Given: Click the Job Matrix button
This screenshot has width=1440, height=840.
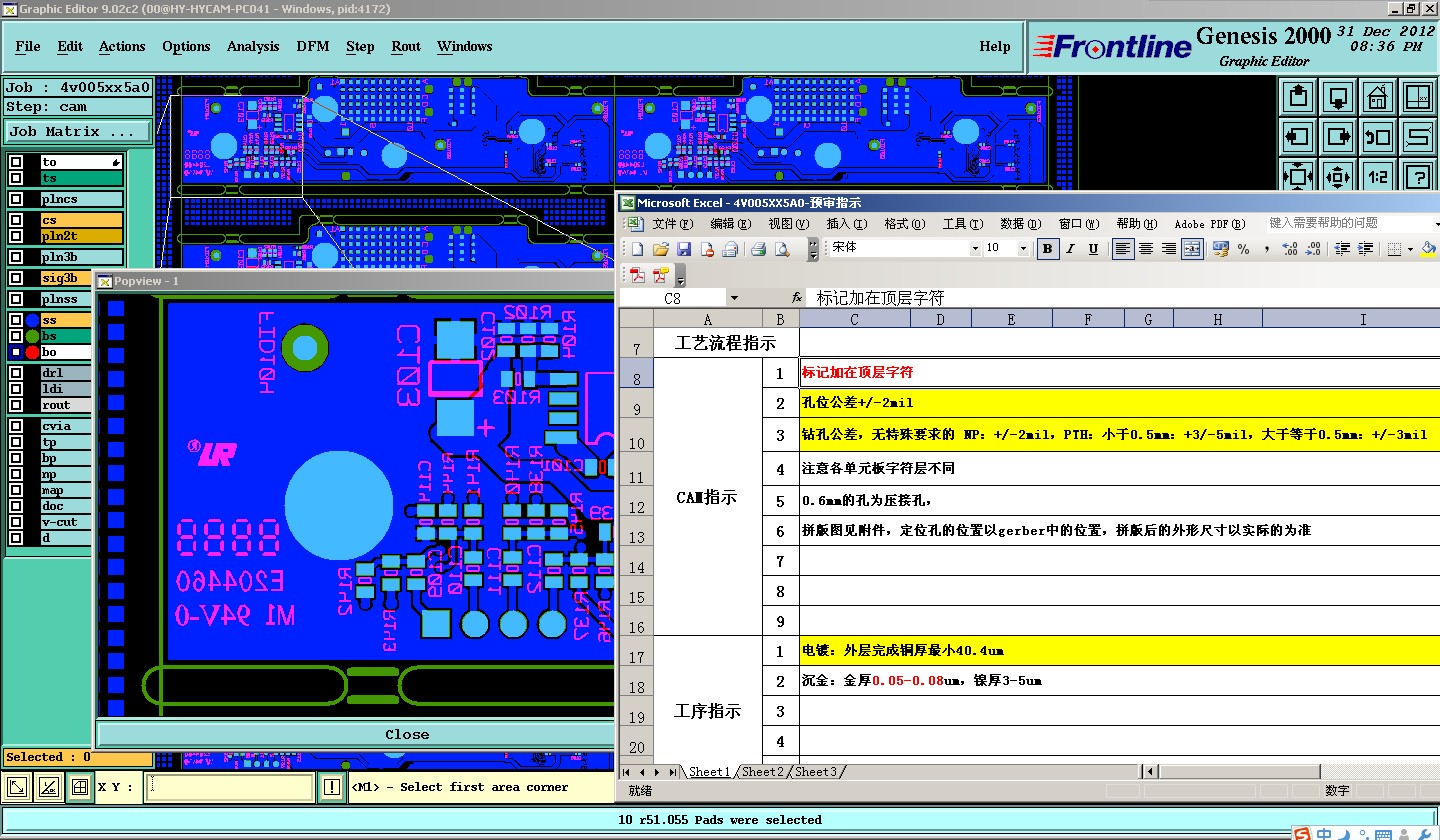Looking at the screenshot, I should coord(78,131).
